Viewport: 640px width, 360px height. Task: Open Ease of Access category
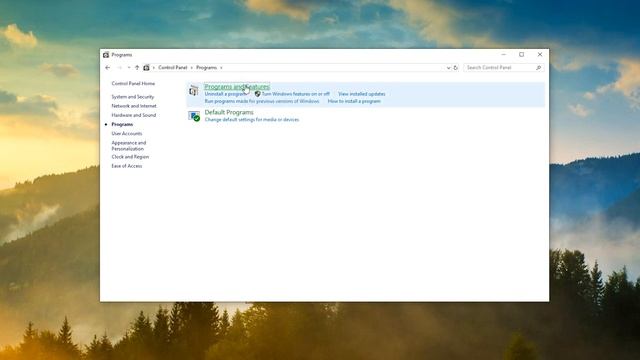click(127, 166)
